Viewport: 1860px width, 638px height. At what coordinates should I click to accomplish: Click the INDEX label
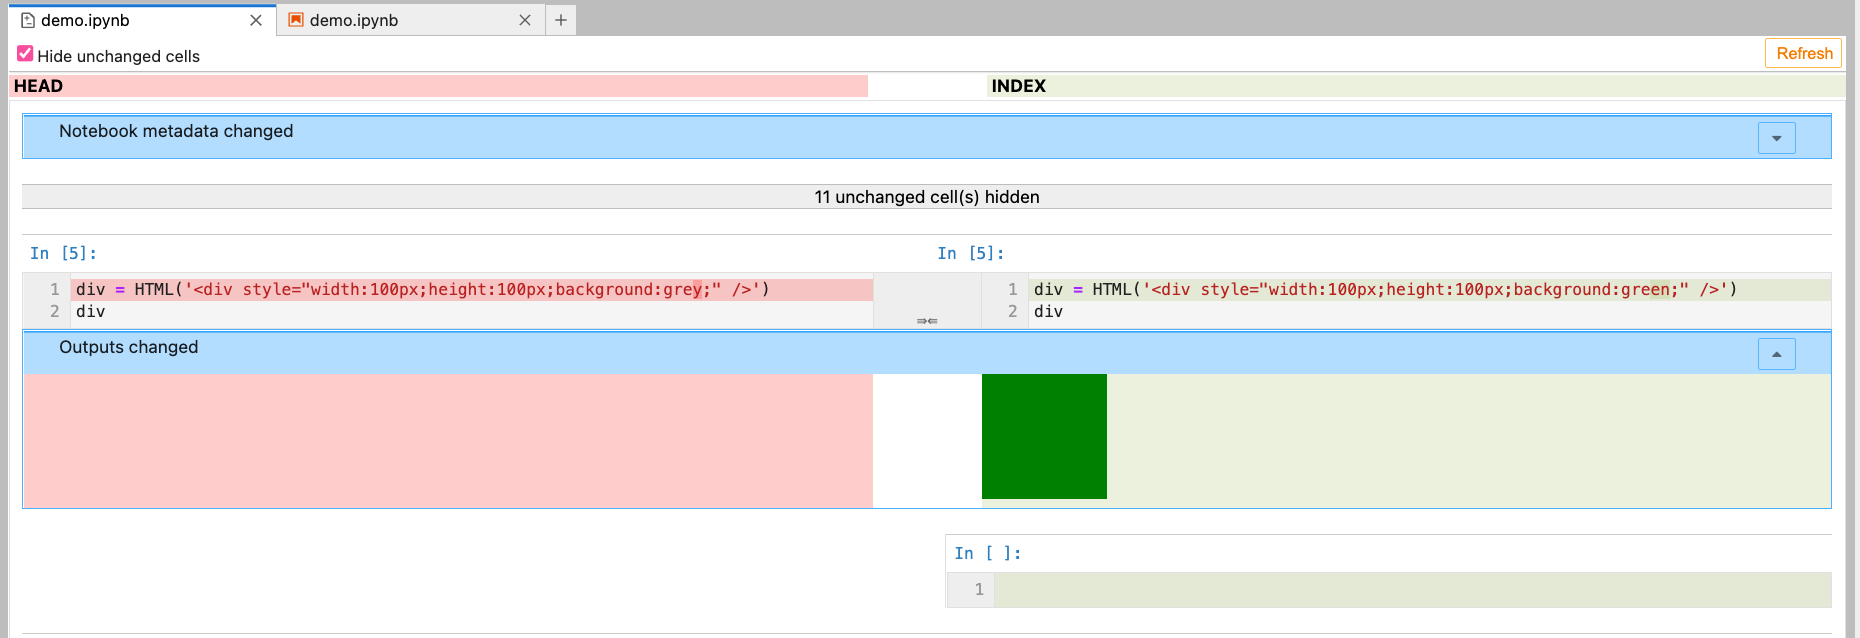(x=1018, y=86)
